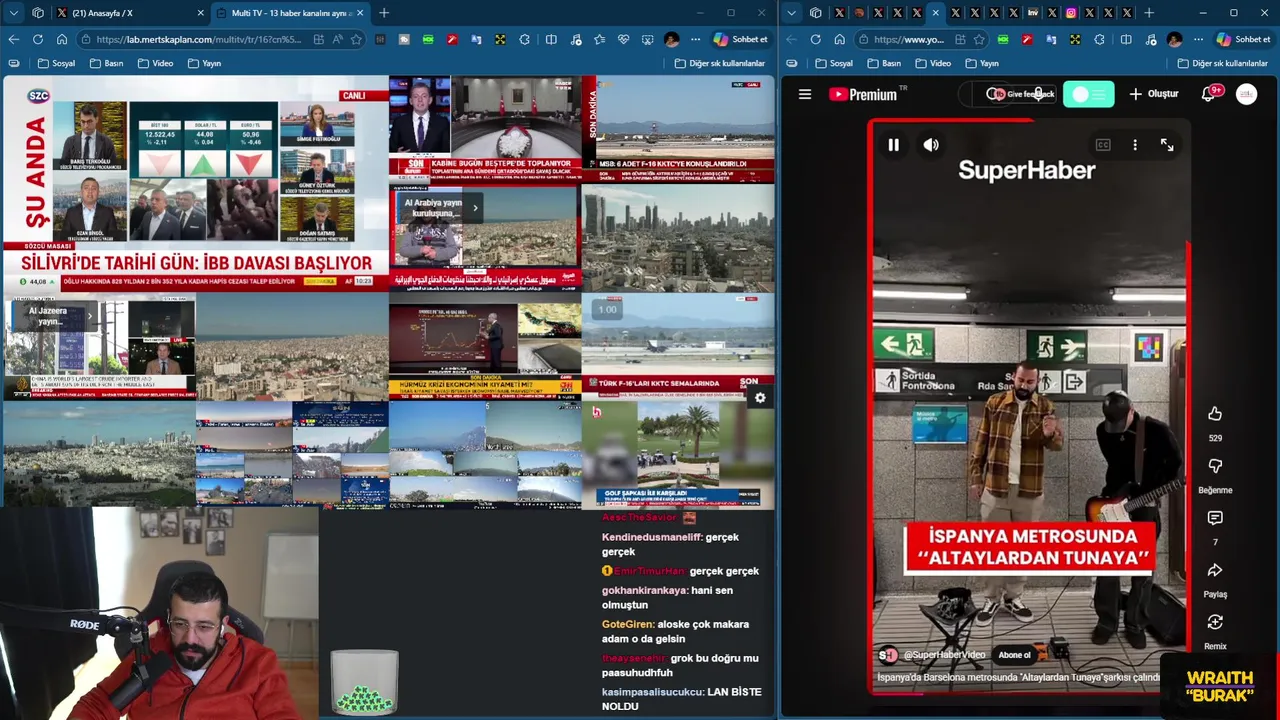Viewport: 1280px width, 720px height.
Task: Click the home button in Multi TV window
Action: click(62, 39)
